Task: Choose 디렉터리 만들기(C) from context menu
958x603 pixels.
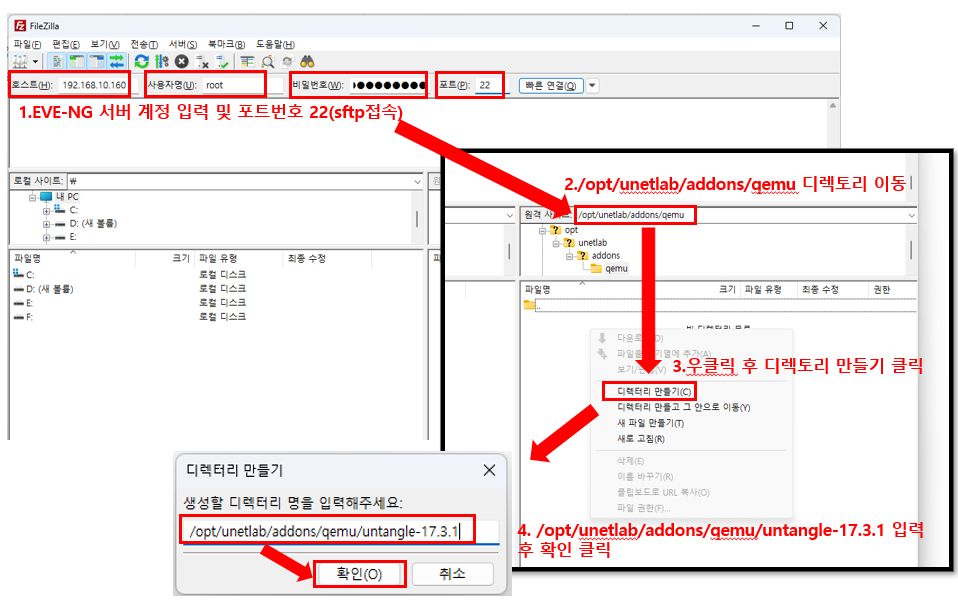Action: 654,392
